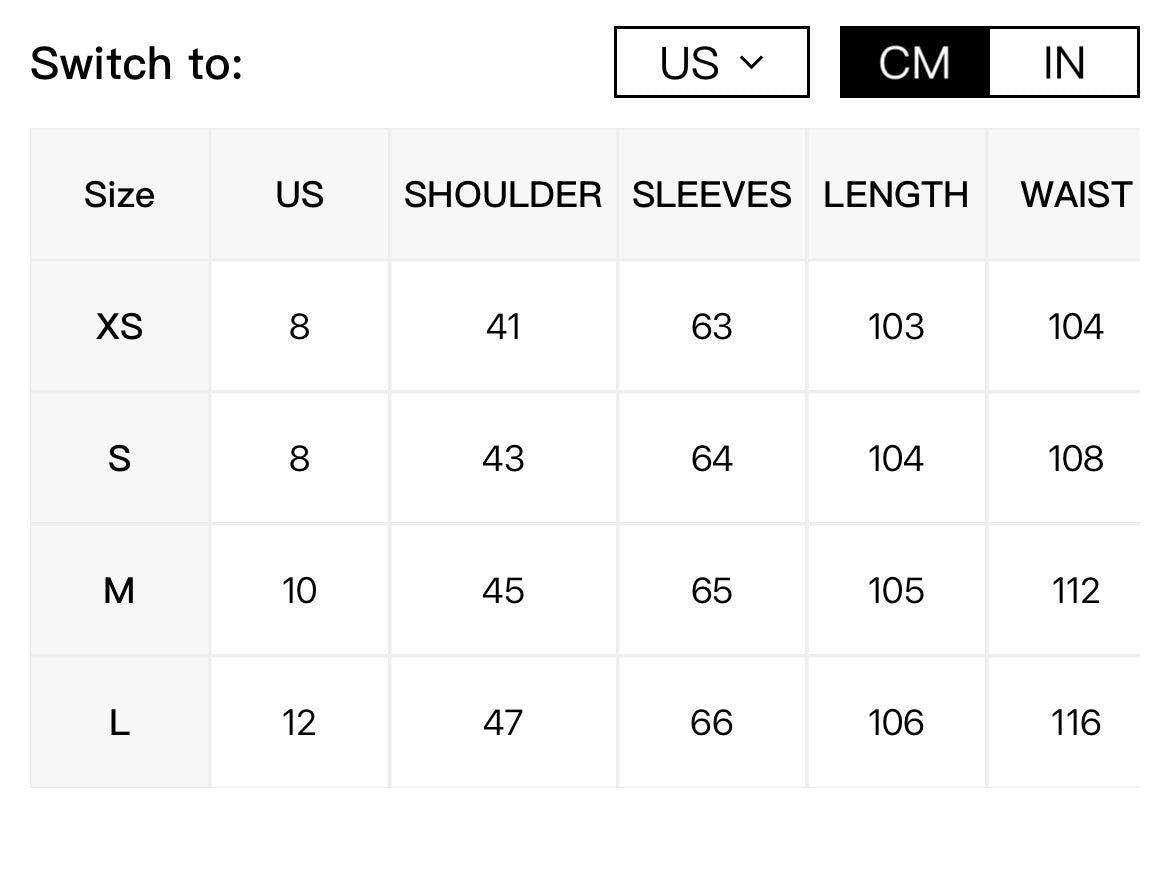Click the L sleeves value 66
The image size is (1170, 872).
[712, 722]
